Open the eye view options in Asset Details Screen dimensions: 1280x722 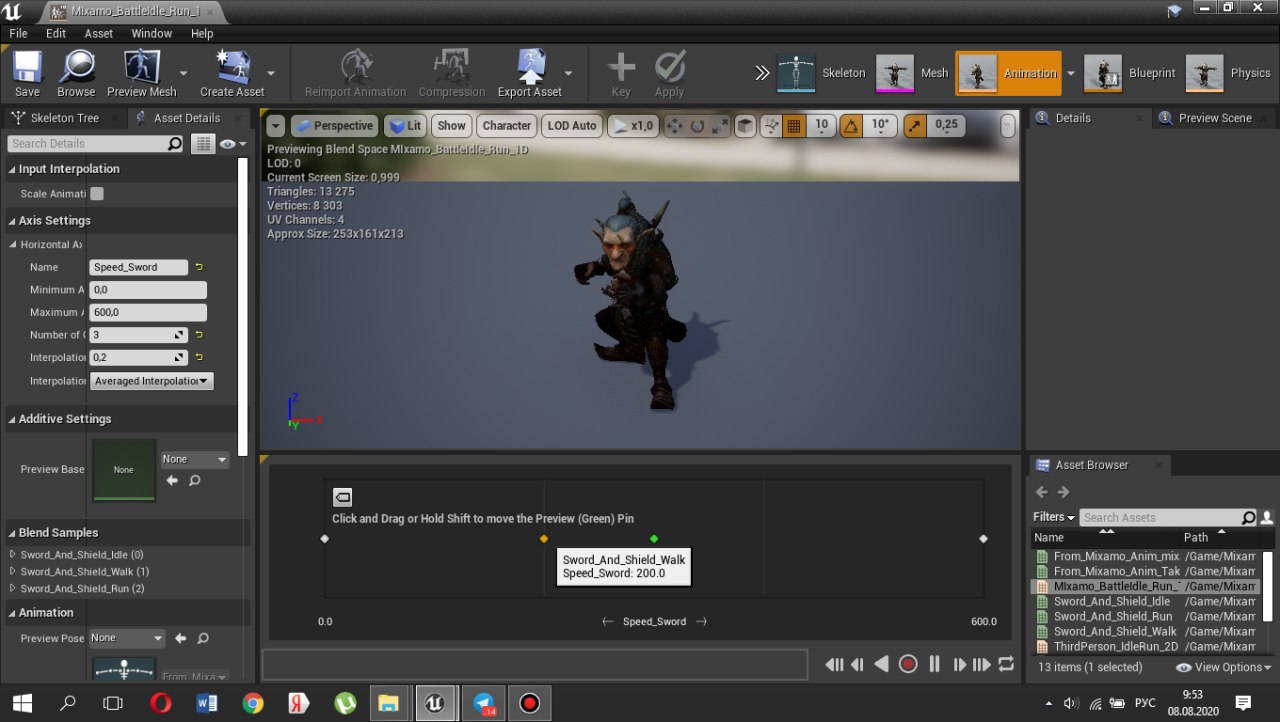232,144
